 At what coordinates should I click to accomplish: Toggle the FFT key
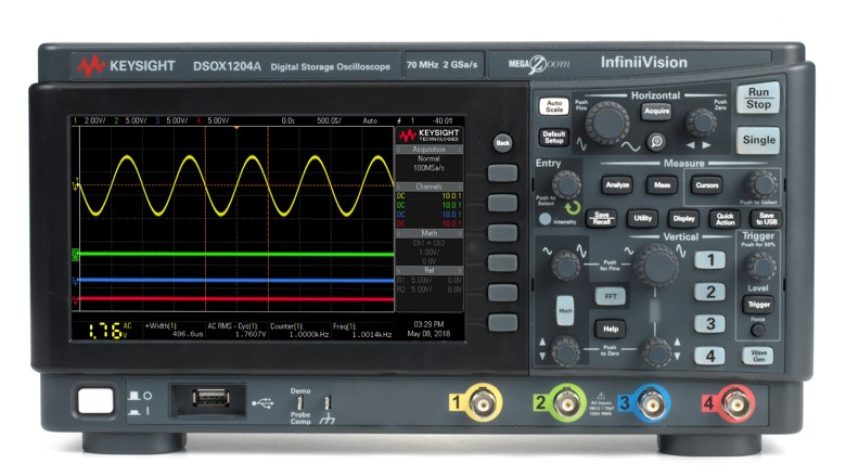pos(610,296)
